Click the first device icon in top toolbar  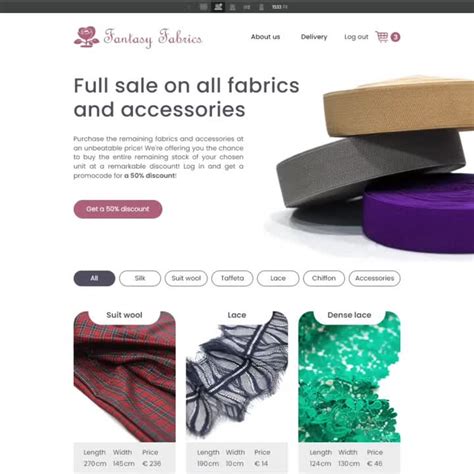203,7
